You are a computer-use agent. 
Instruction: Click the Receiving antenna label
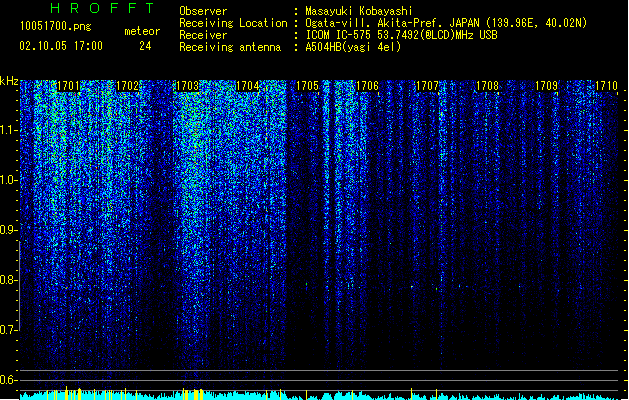230,47
